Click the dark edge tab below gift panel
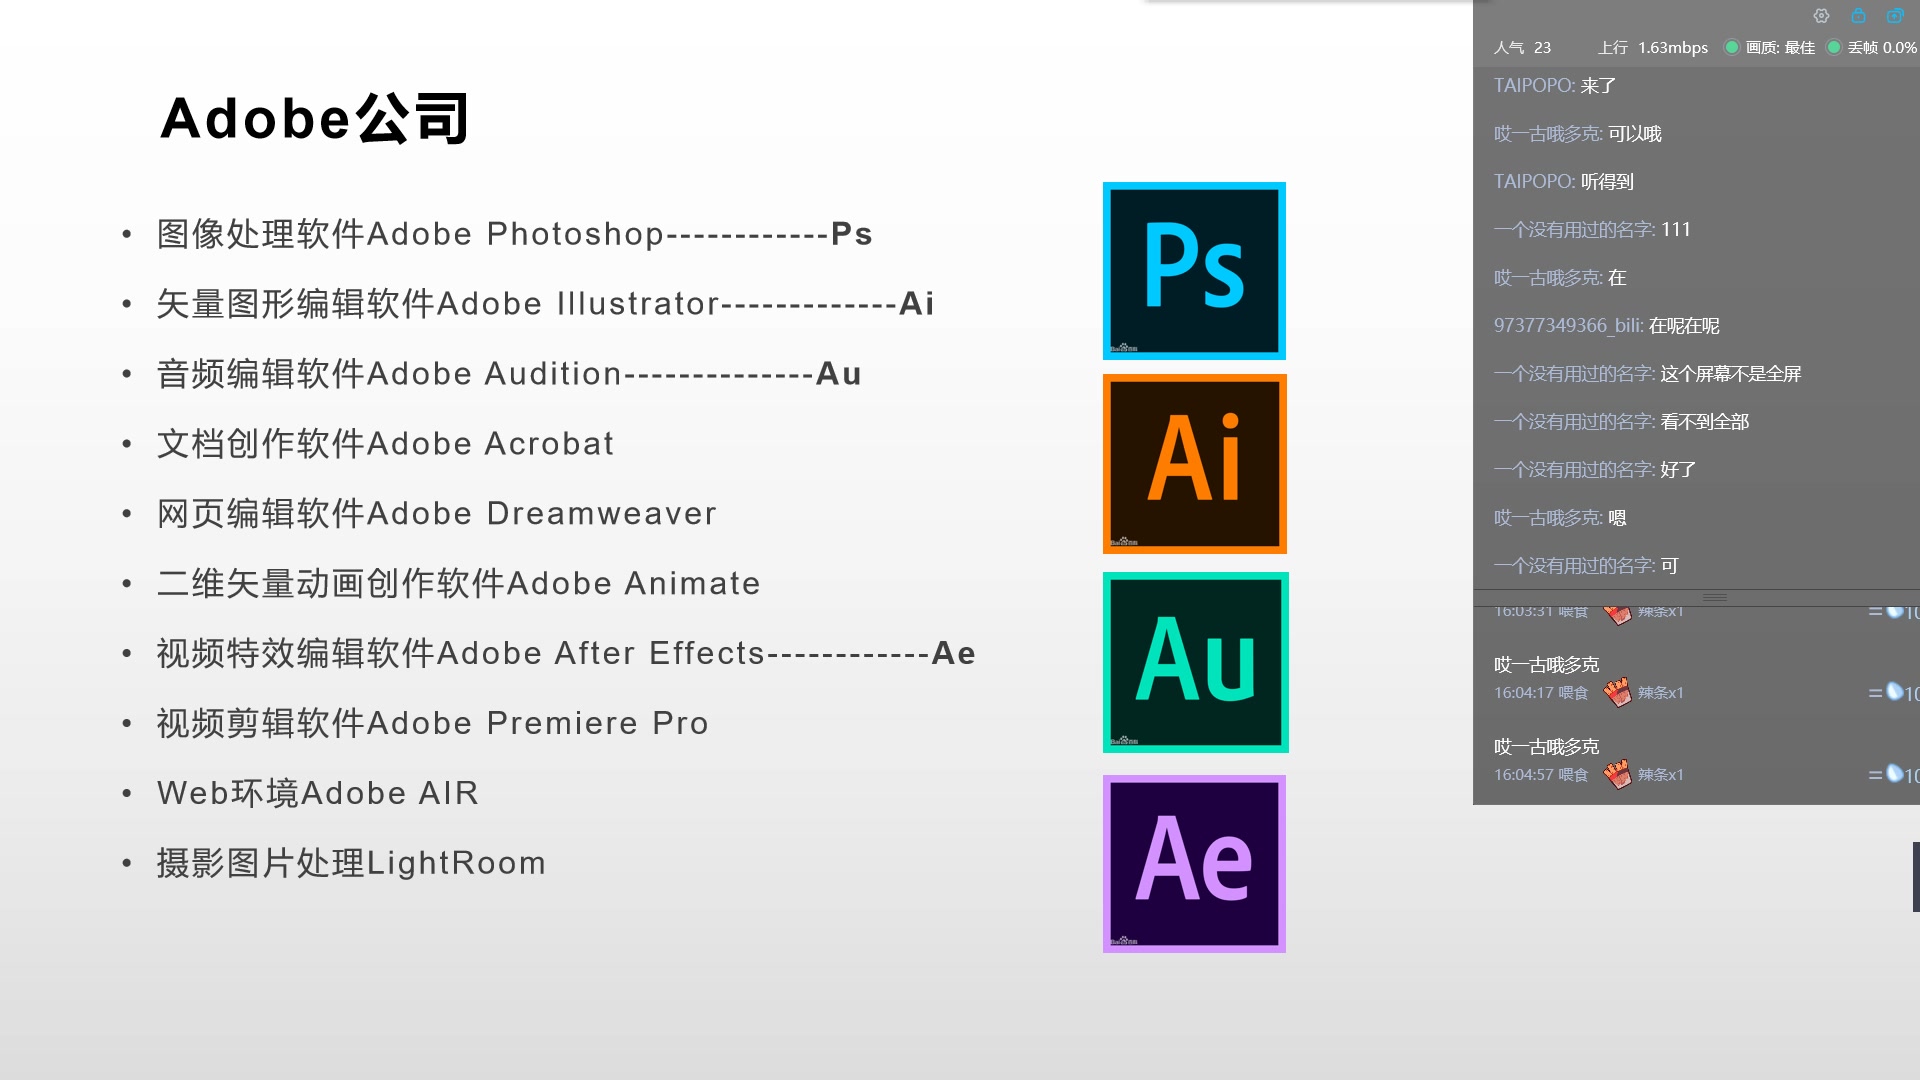Image resolution: width=1920 pixels, height=1080 pixels. click(1915, 877)
